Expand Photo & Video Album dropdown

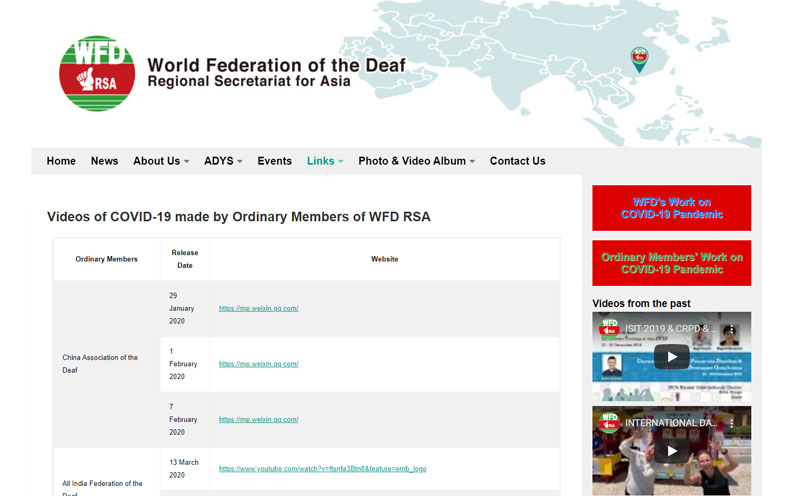tap(416, 161)
